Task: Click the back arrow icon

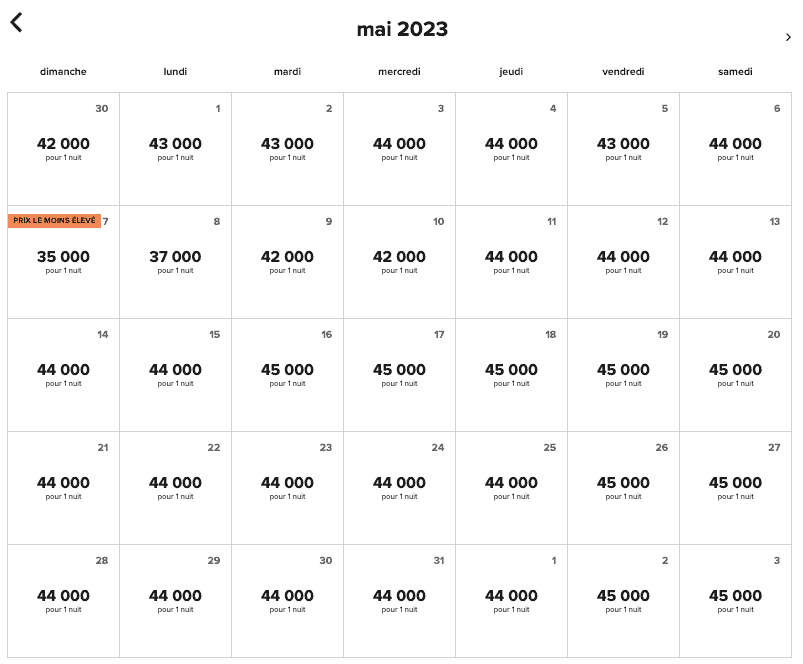Action: click(x=16, y=22)
